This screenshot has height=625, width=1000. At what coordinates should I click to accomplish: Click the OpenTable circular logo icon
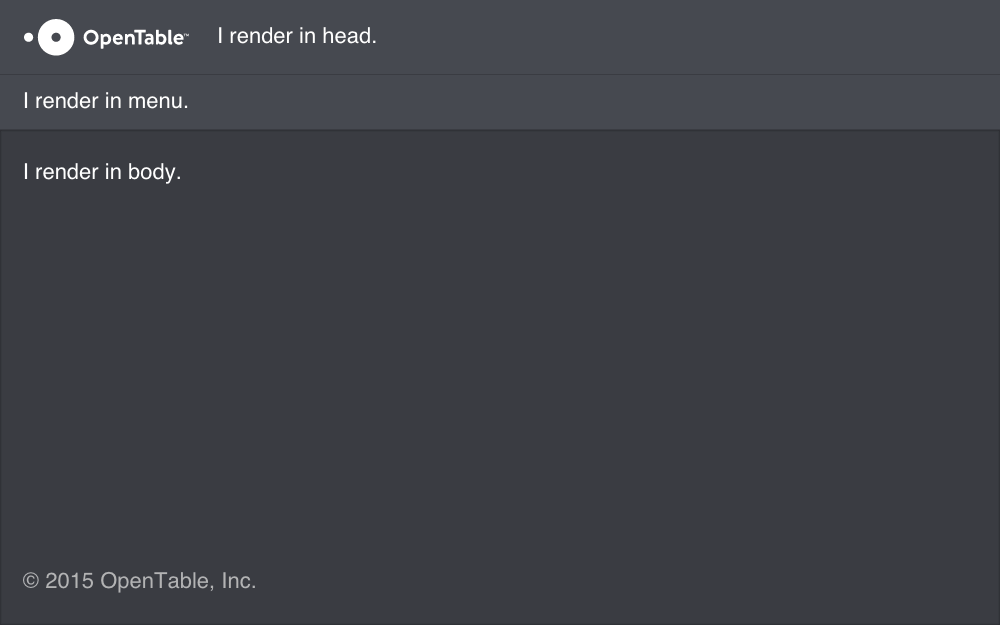tap(56, 38)
